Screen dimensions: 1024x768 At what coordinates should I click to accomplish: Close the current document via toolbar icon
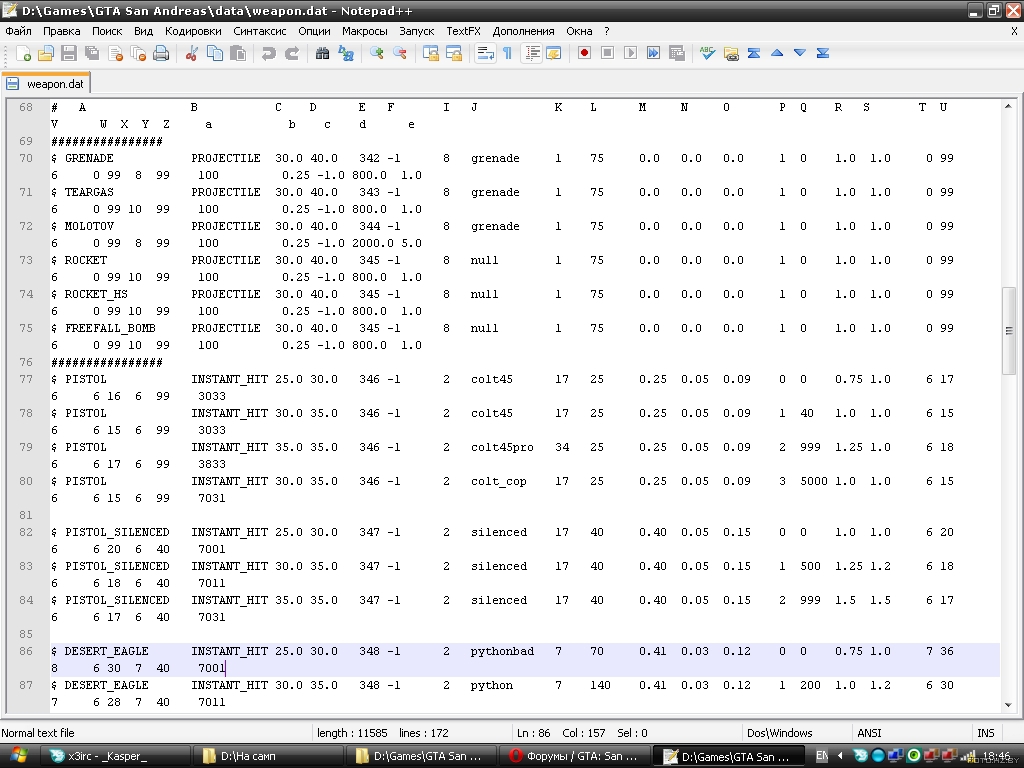click(116, 54)
